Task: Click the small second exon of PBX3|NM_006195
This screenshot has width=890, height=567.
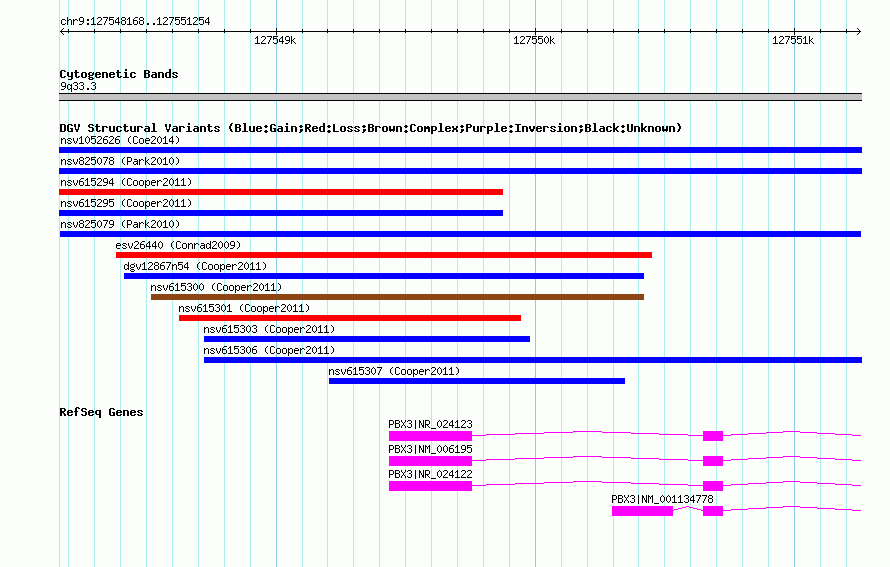Action: pos(713,461)
